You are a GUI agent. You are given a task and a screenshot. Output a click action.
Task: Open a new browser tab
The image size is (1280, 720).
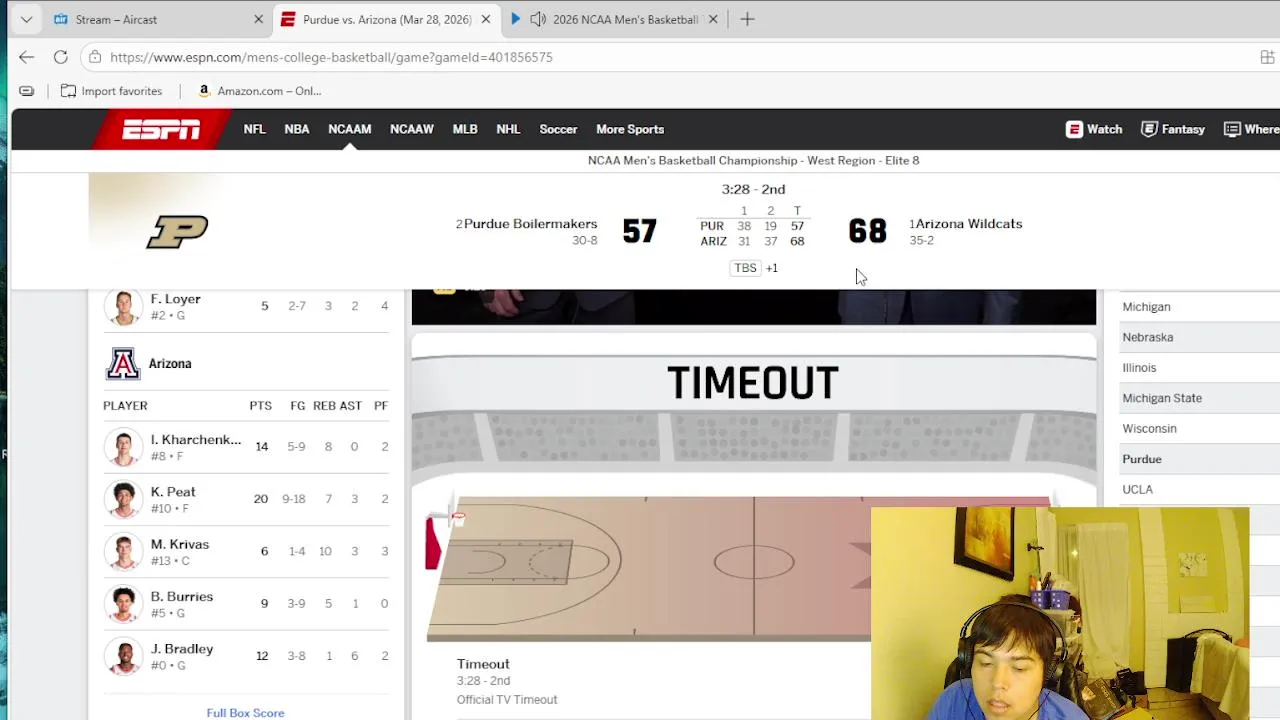coord(747,19)
